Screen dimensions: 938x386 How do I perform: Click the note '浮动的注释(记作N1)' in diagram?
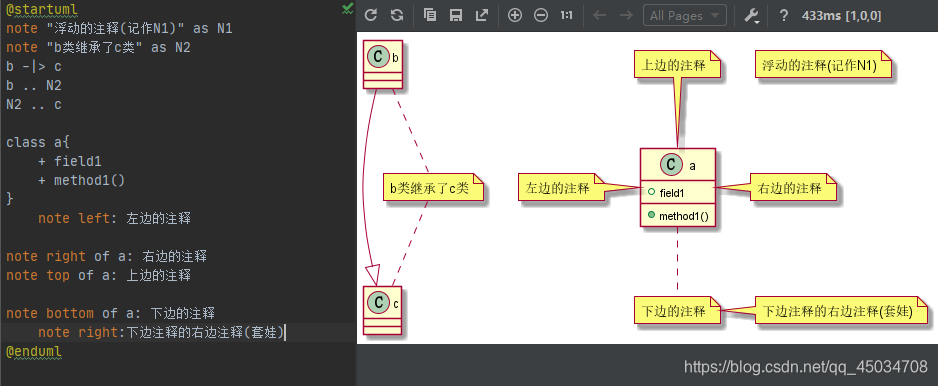pos(823,65)
